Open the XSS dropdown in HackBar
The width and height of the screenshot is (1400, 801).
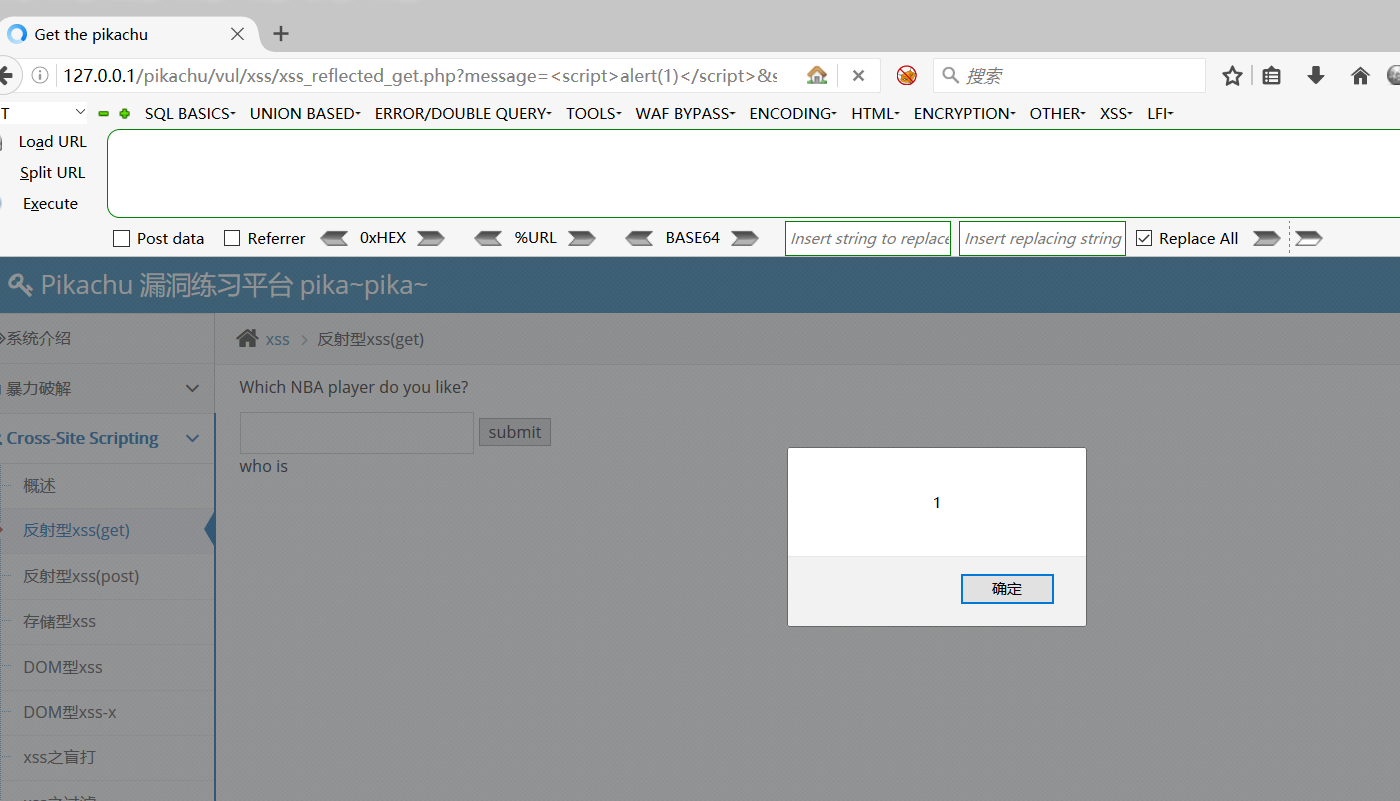[1116, 114]
